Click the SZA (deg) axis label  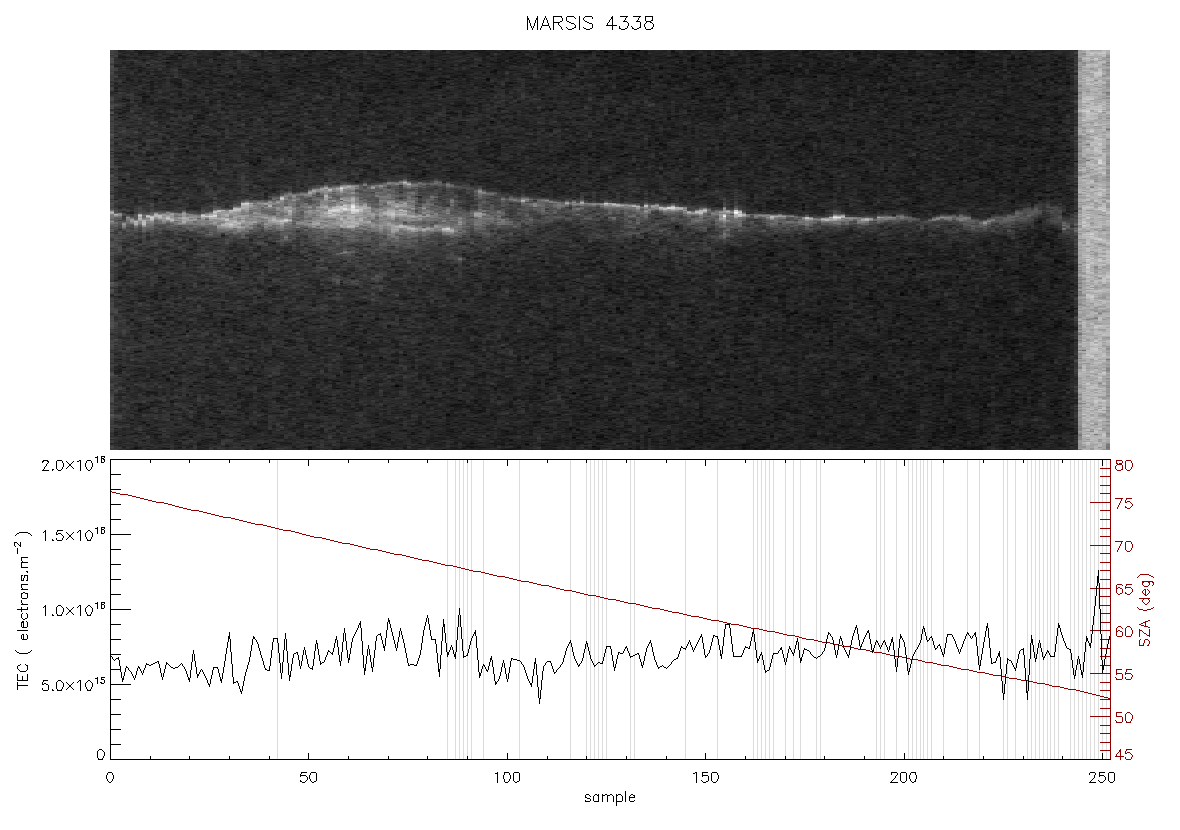tap(1145, 610)
